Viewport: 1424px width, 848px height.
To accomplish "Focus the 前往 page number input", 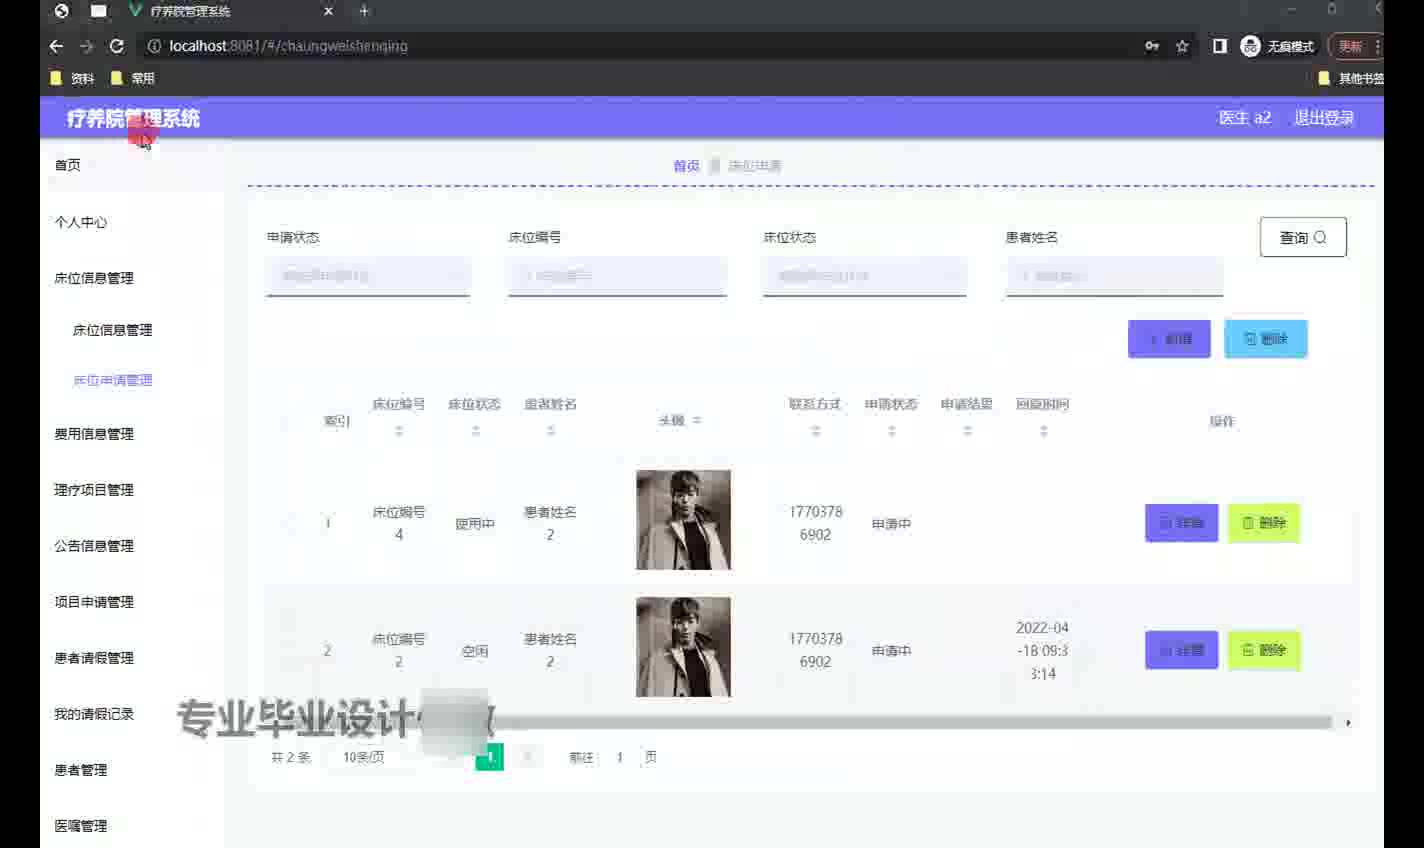I will 620,757.
